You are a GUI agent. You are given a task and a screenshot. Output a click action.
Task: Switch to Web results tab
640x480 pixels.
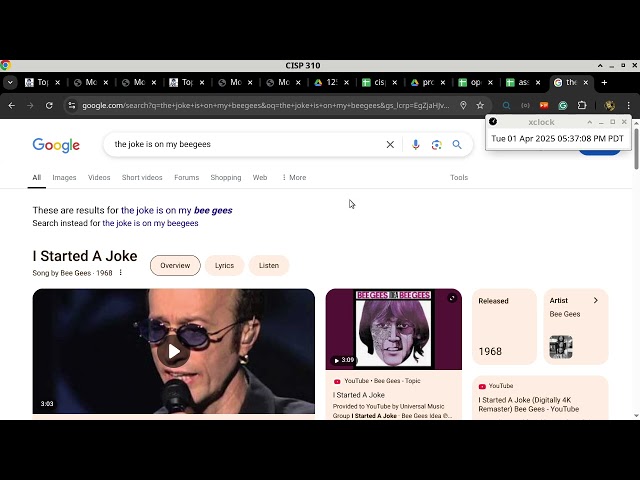(x=260, y=178)
